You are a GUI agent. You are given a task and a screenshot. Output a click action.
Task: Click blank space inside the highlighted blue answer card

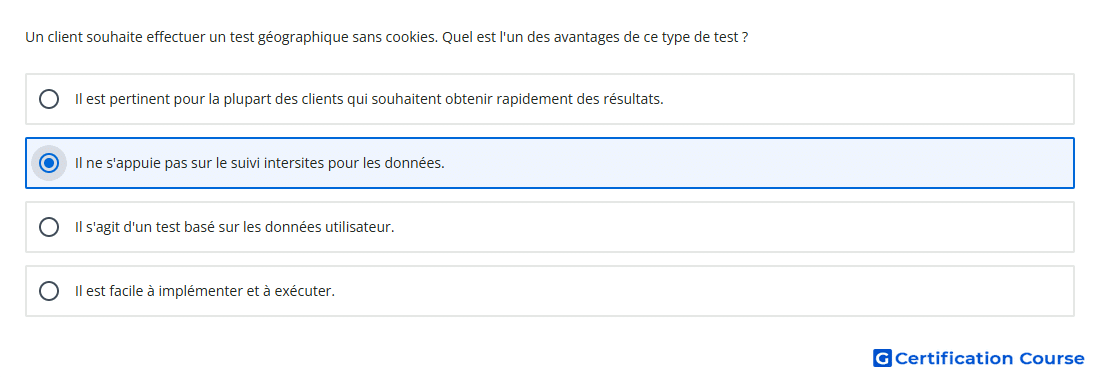pos(758,163)
